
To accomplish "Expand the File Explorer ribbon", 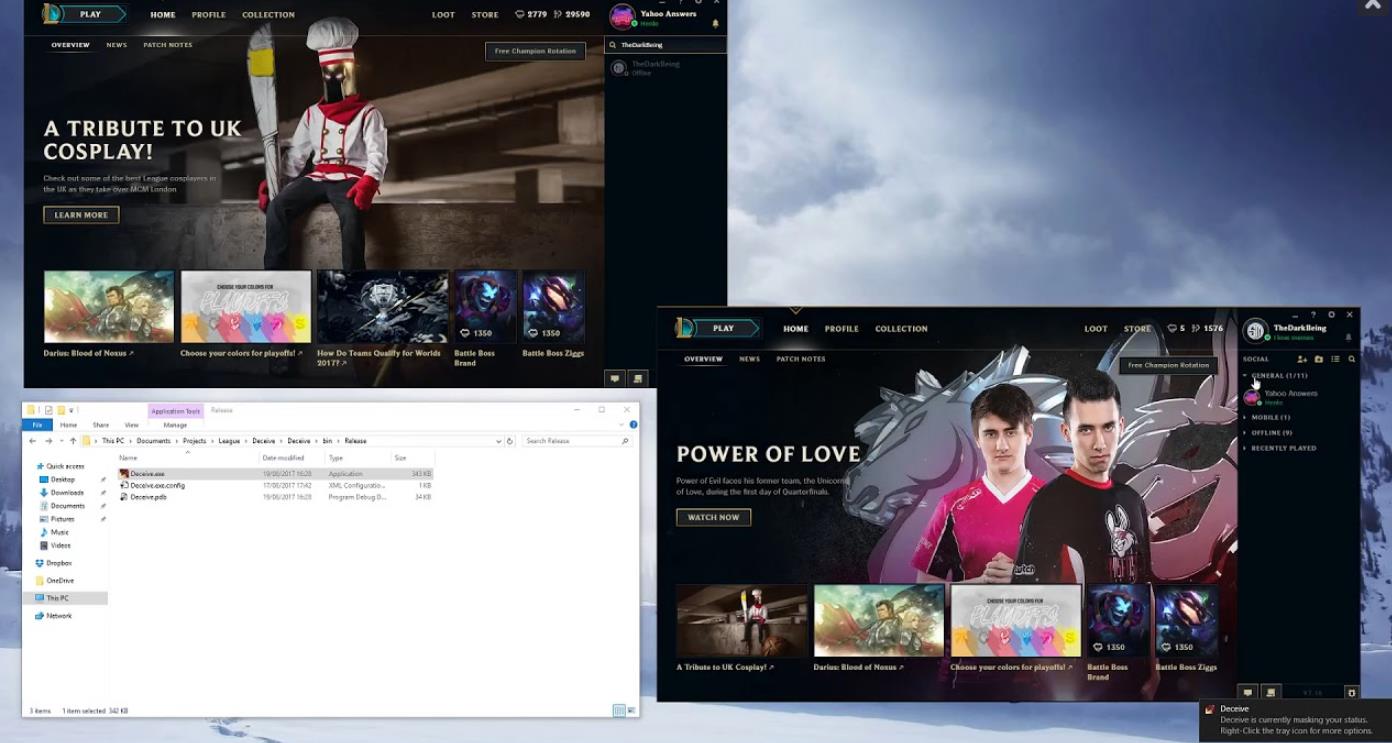I will tap(621, 425).
